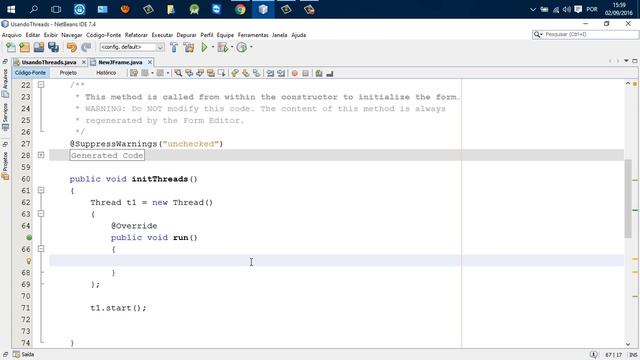Switch to the UsandoThreads.java tab
The image size is (640, 360).
49,62
